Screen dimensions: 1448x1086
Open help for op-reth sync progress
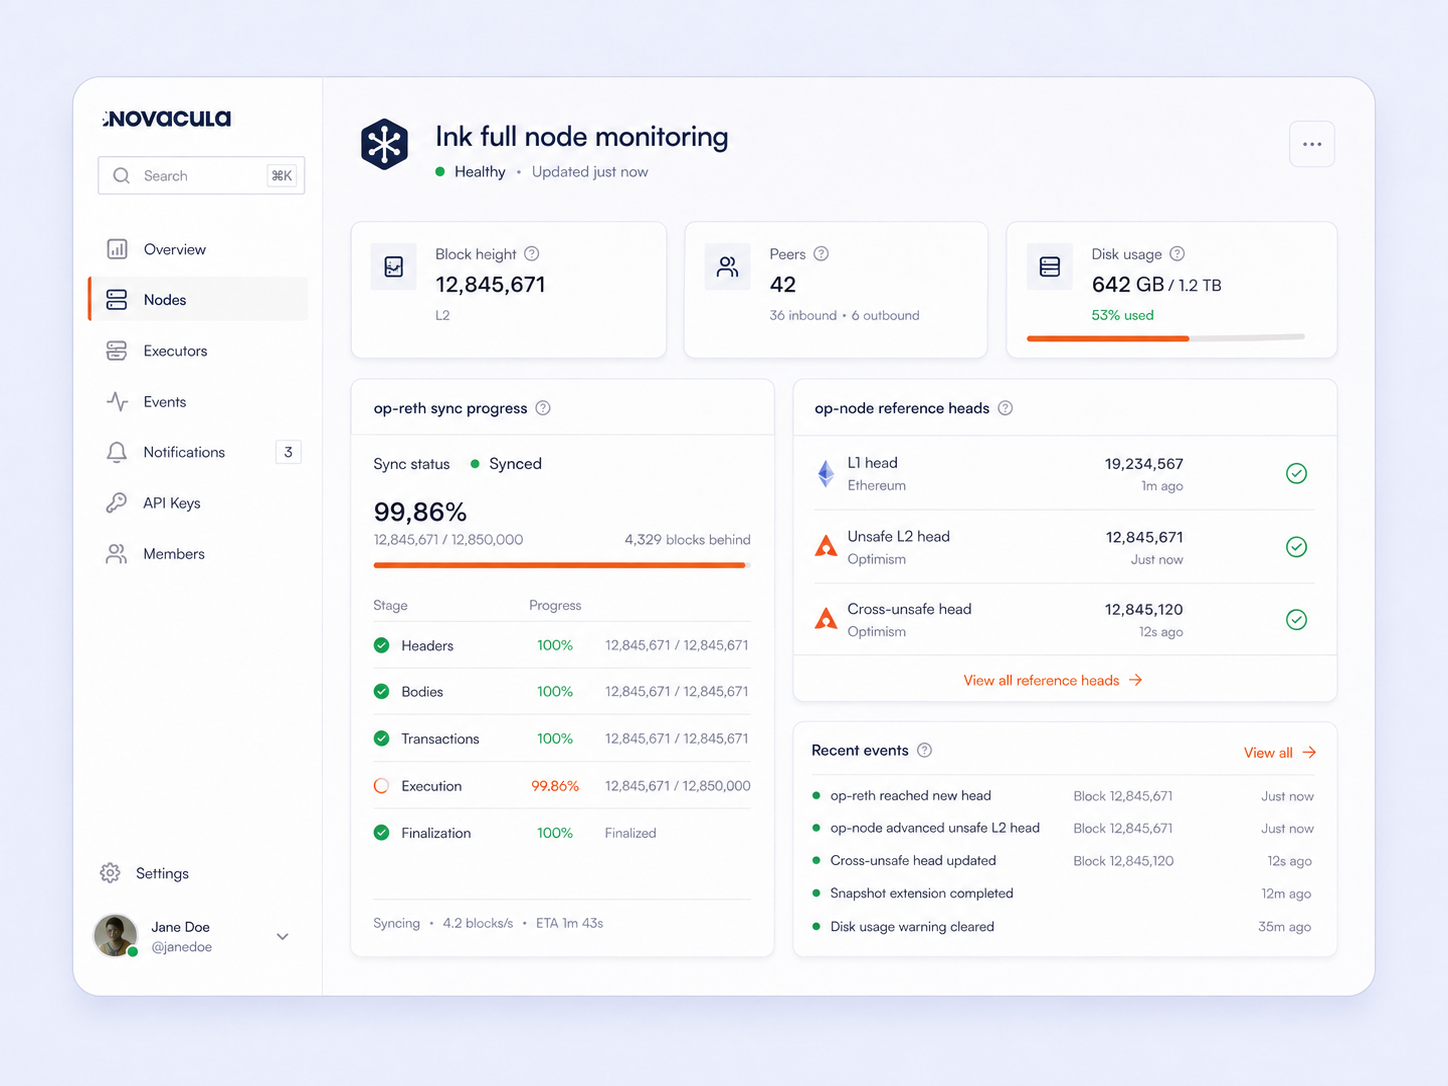tap(543, 408)
